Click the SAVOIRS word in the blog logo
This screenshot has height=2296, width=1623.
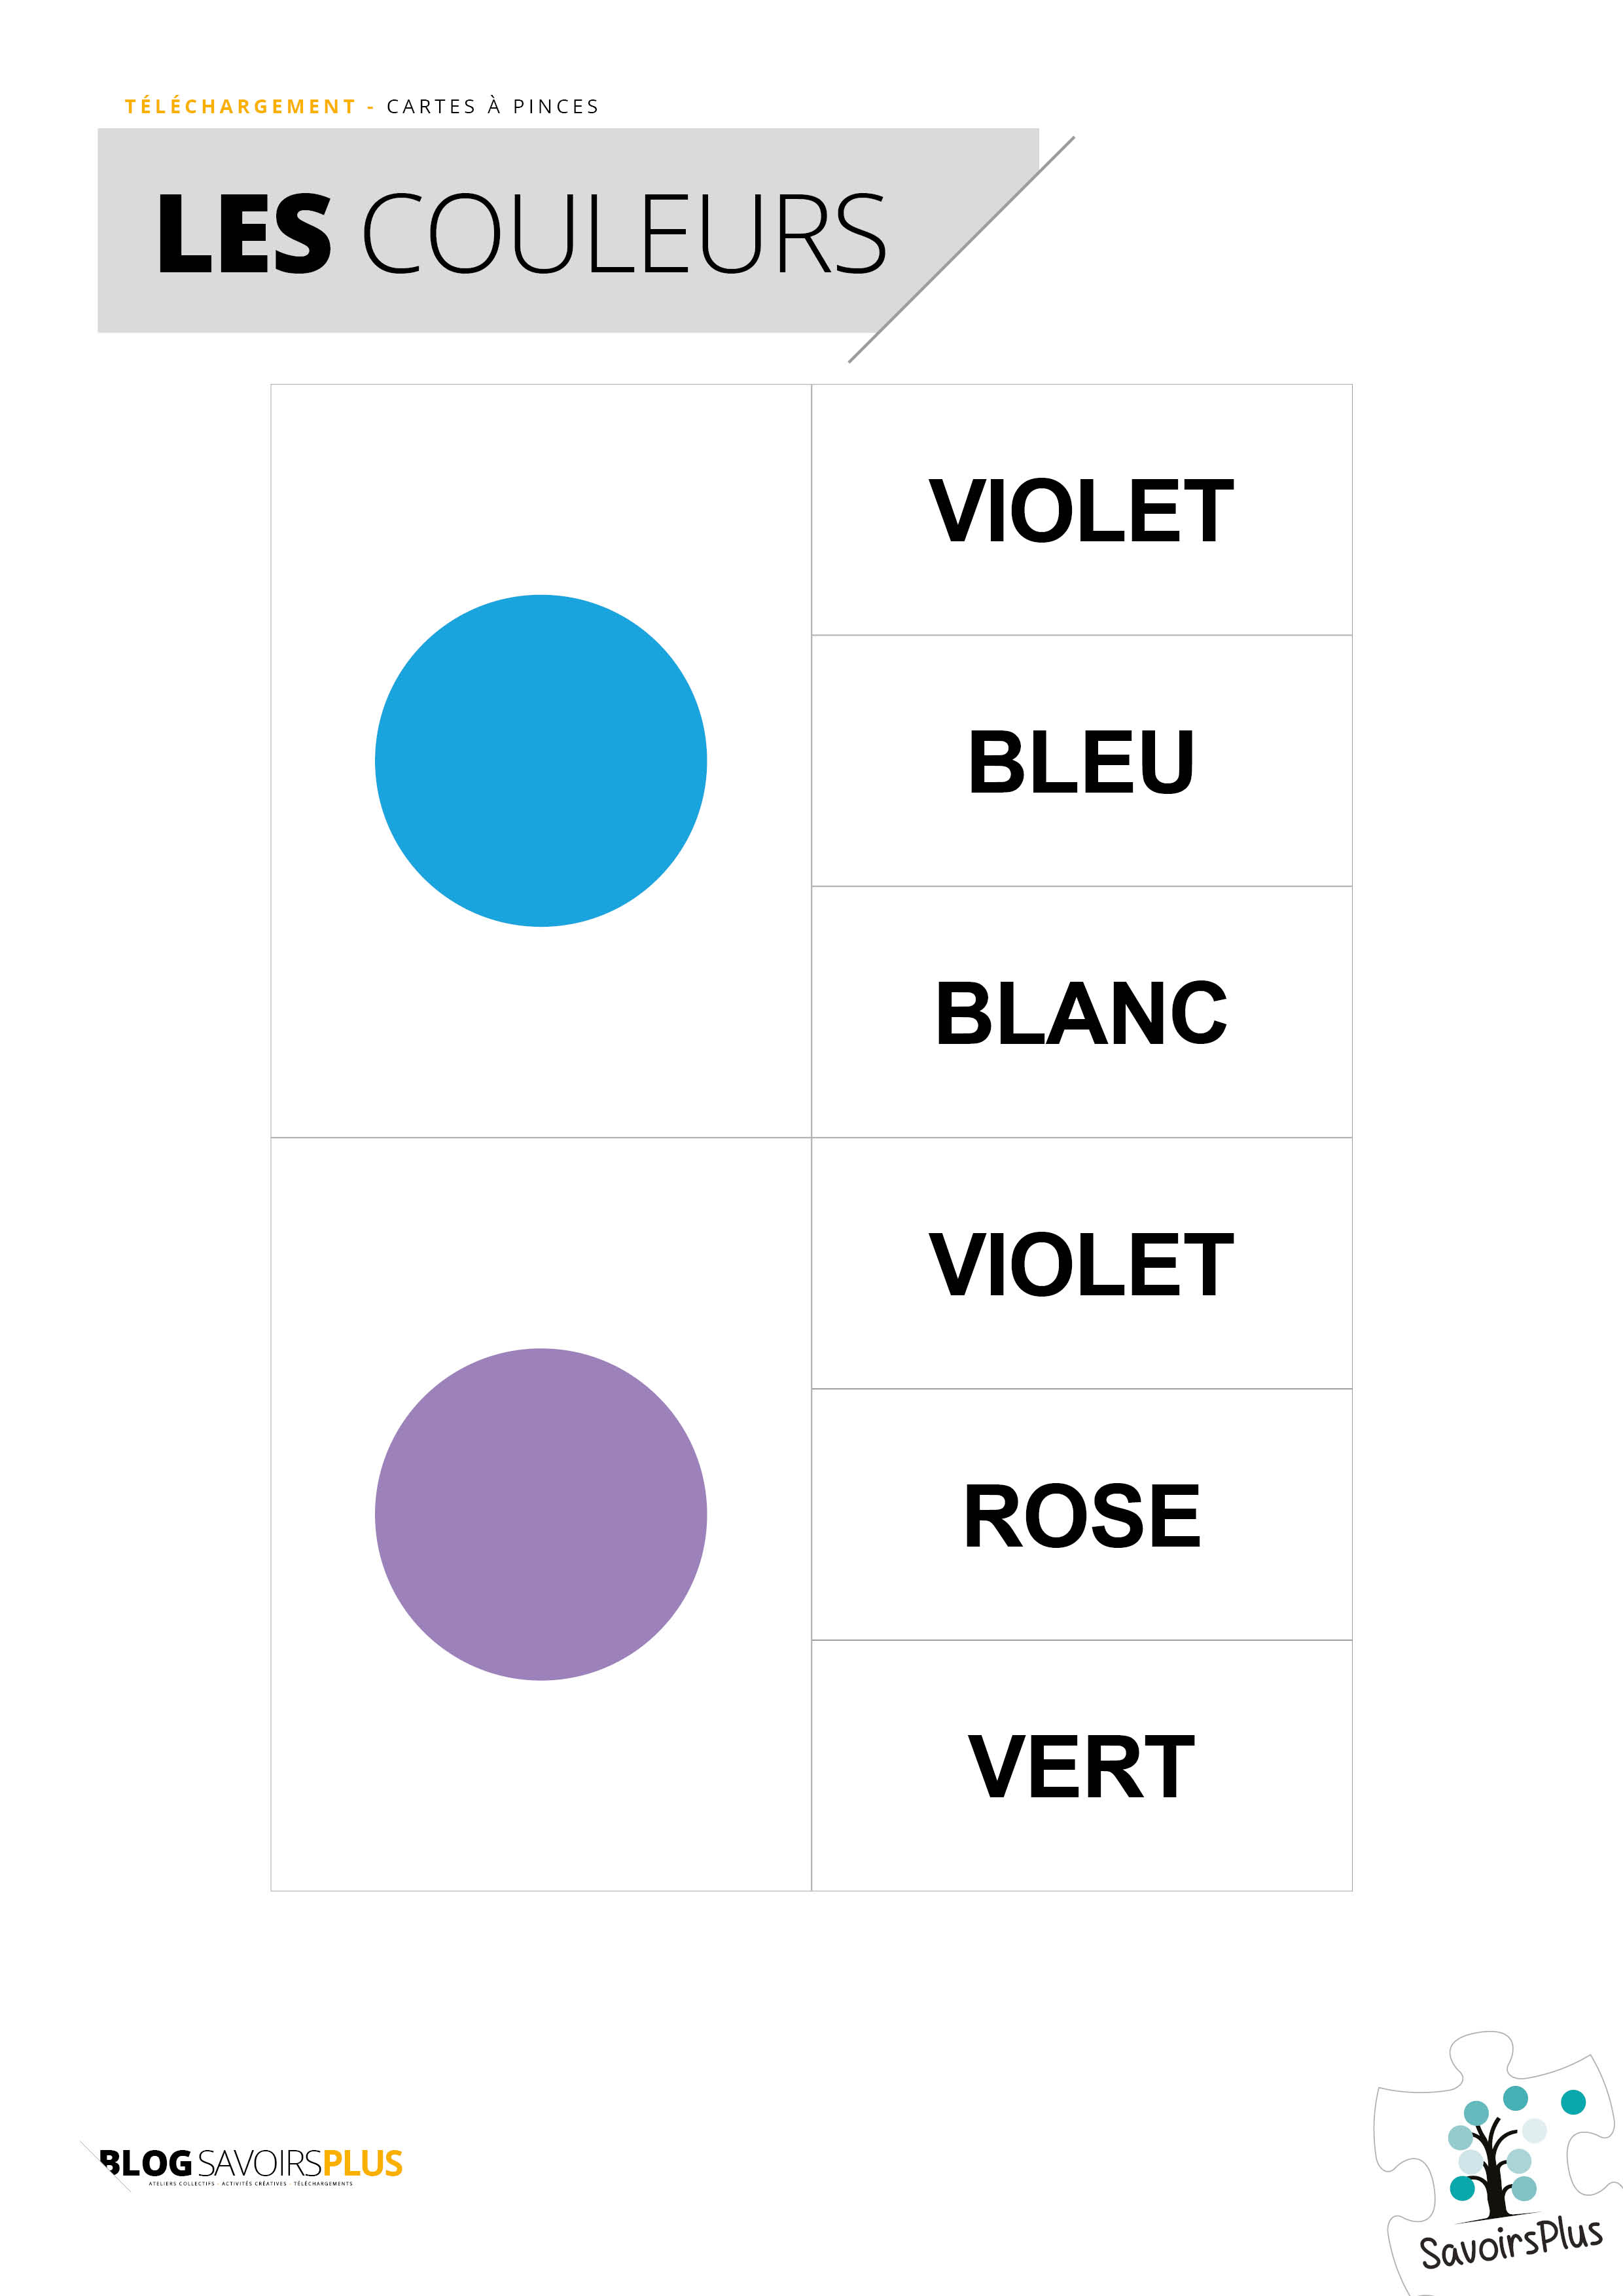click(259, 2163)
